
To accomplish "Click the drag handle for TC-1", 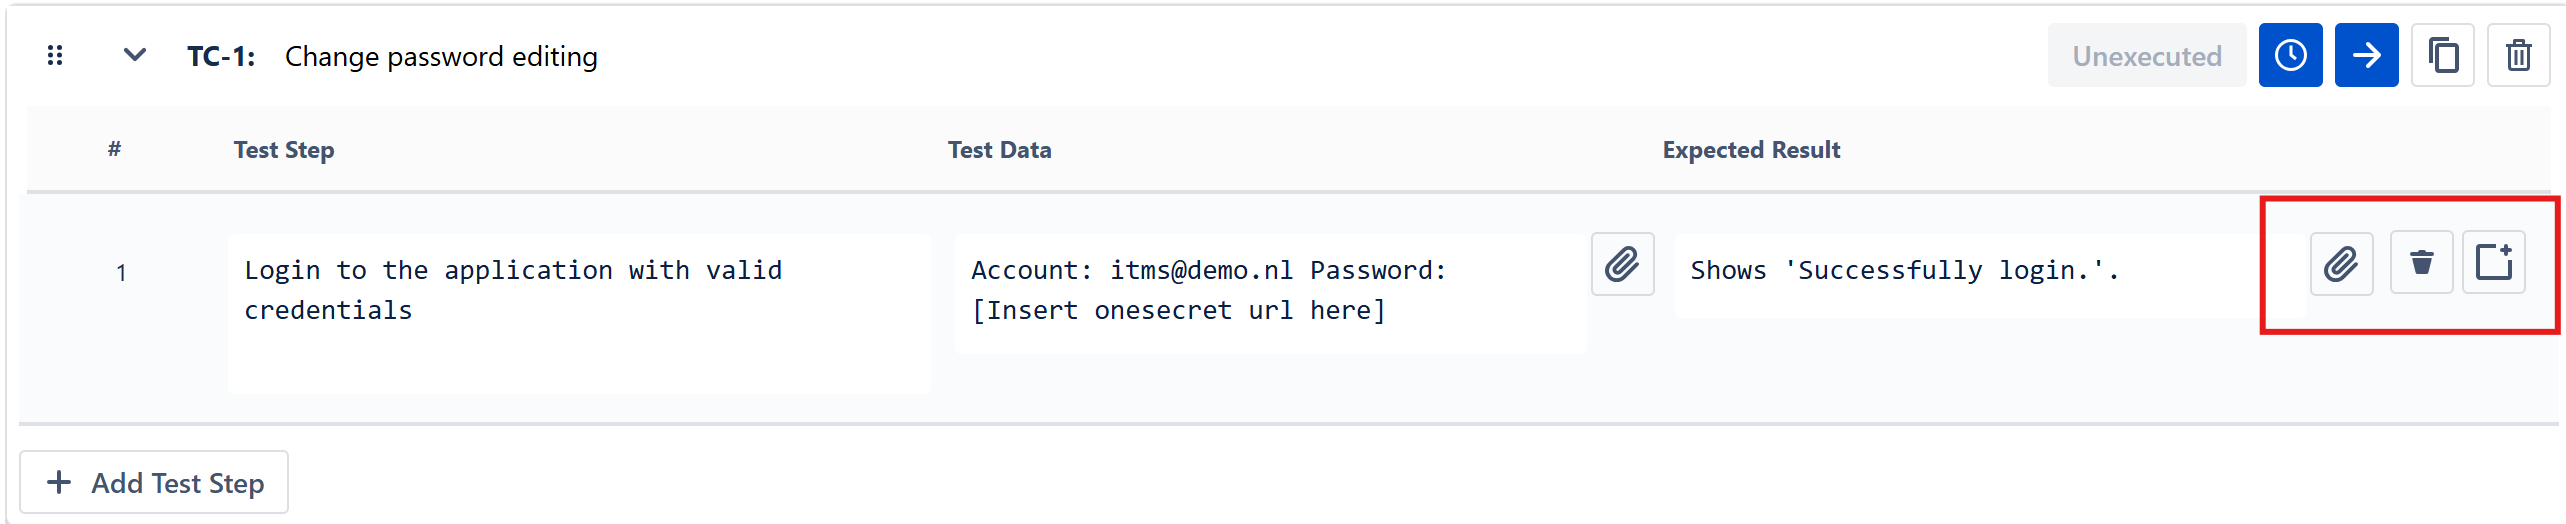I will (x=55, y=56).
